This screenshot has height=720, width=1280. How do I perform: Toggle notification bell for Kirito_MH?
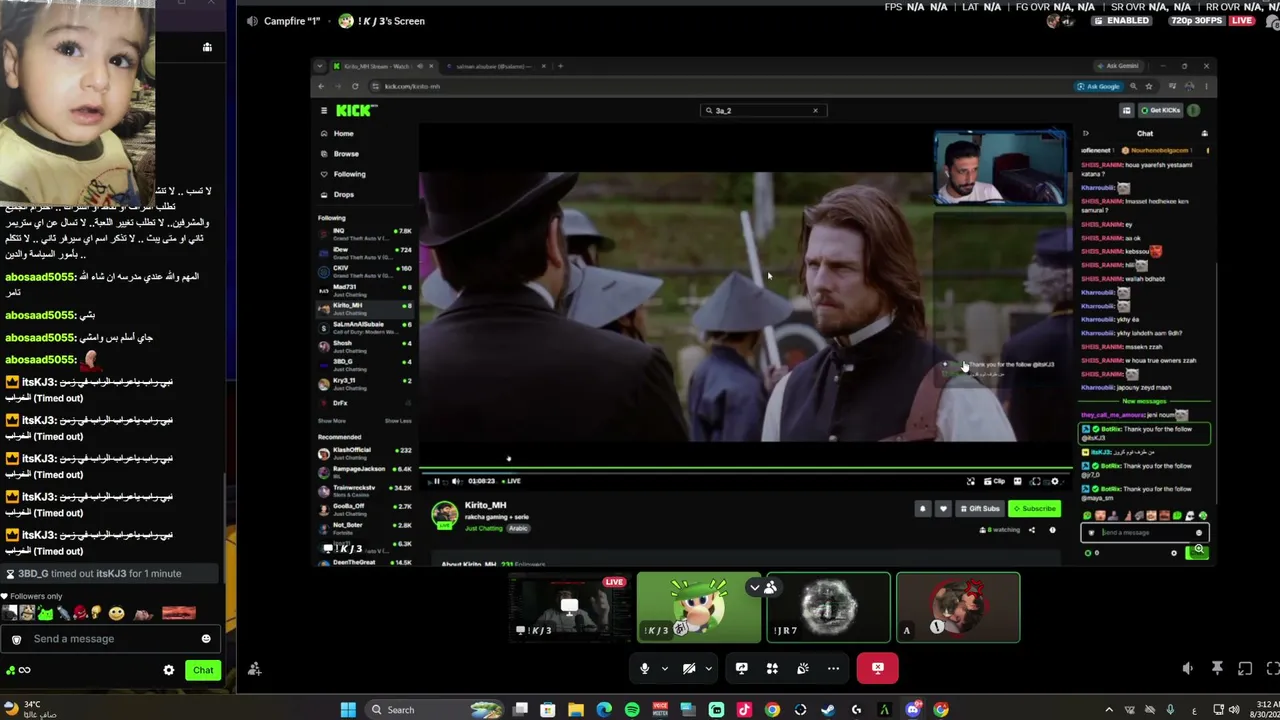click(923, 509)
